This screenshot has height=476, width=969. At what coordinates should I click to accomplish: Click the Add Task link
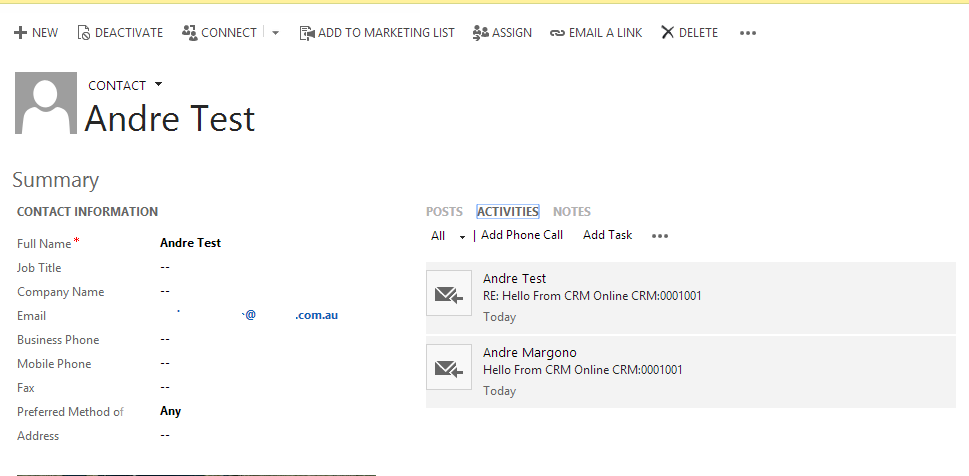pyautogui.click(x=607, y=235)
